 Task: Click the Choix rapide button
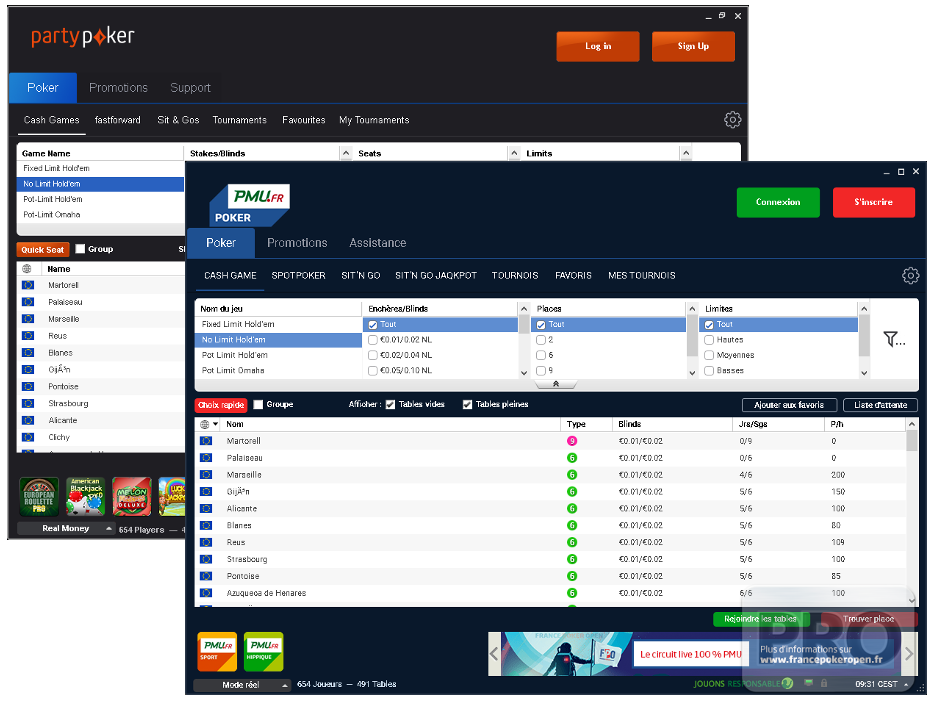click(x=221, y=405)
